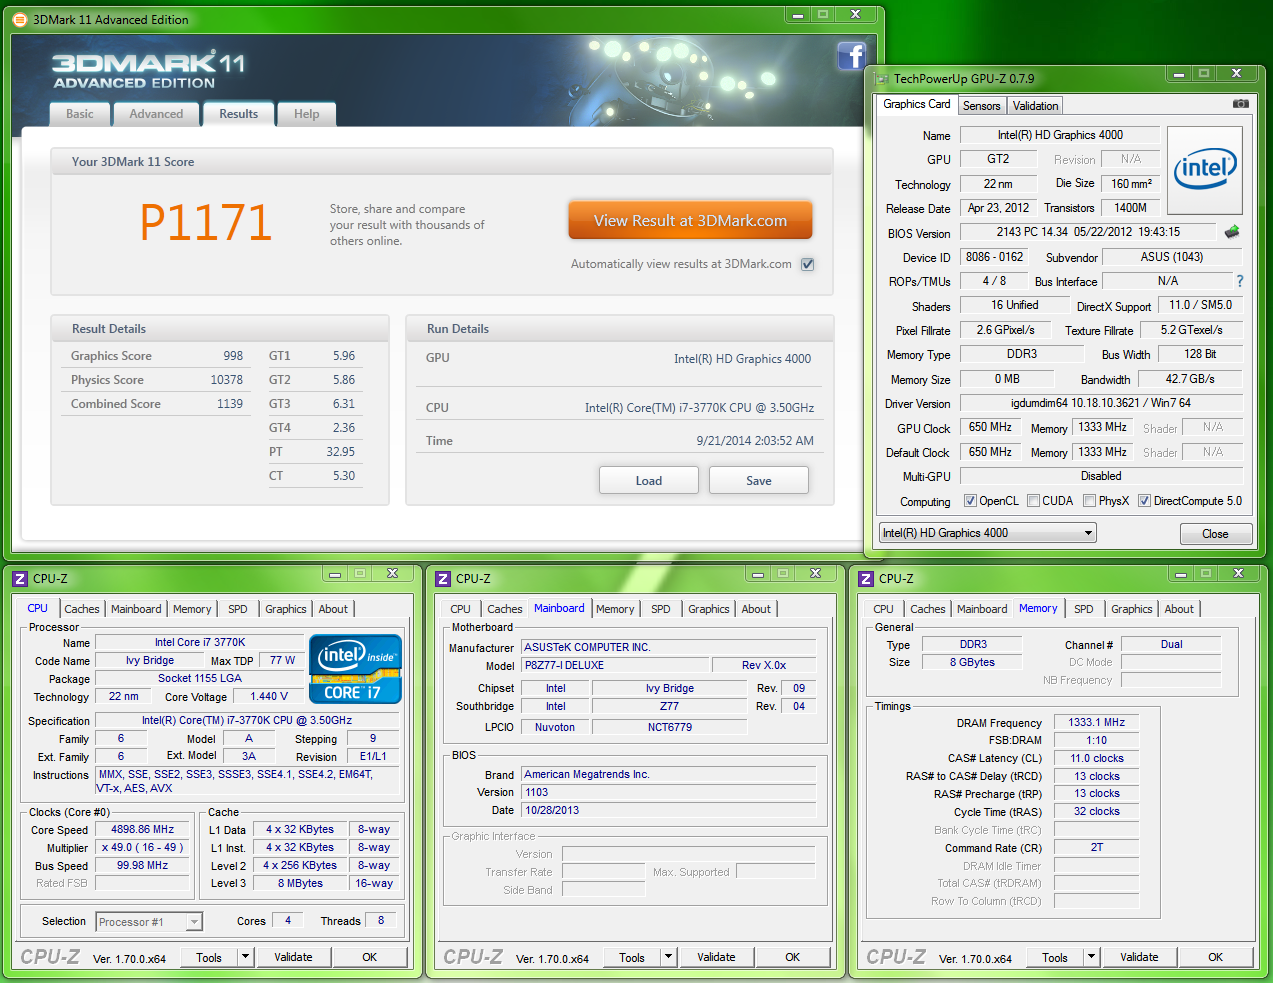1273x983 pixels.
Task: Click the Intel Core i7 badge in CPU-Z
Action: (x=355, y=669)
